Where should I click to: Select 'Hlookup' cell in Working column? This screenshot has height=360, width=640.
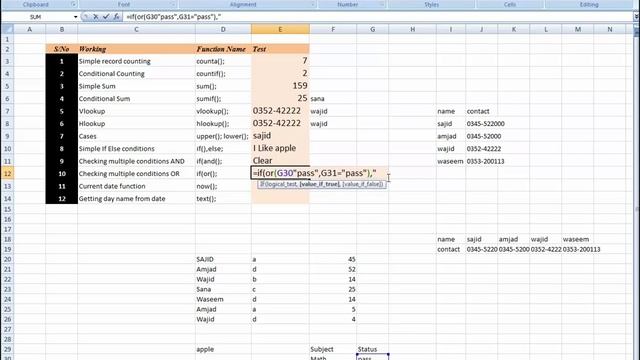136,124
